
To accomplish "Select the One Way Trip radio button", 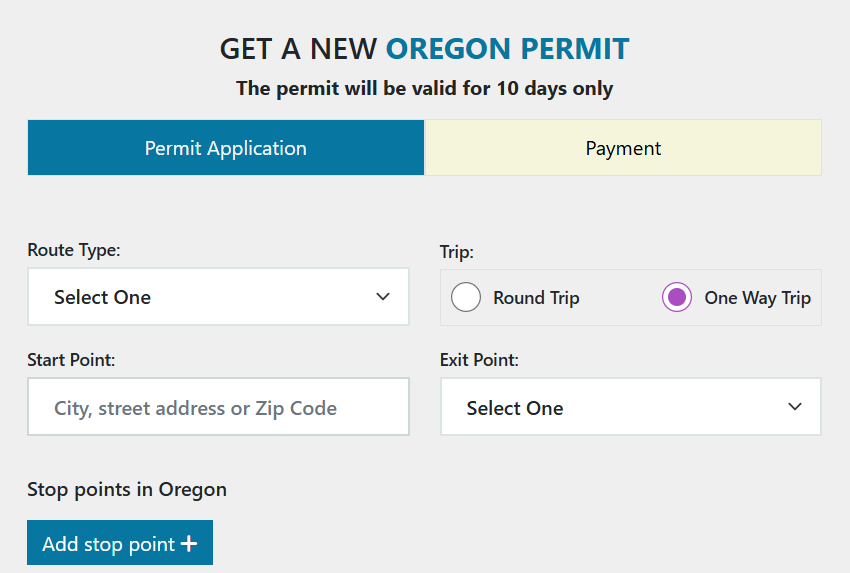I will point(677,298).
